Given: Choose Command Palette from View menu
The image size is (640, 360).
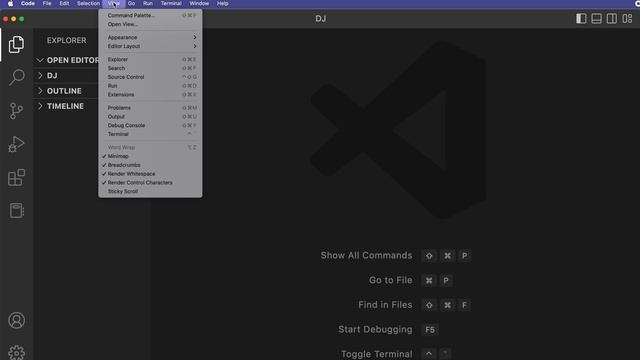Looking at the screenshot, I should point(150,15).
